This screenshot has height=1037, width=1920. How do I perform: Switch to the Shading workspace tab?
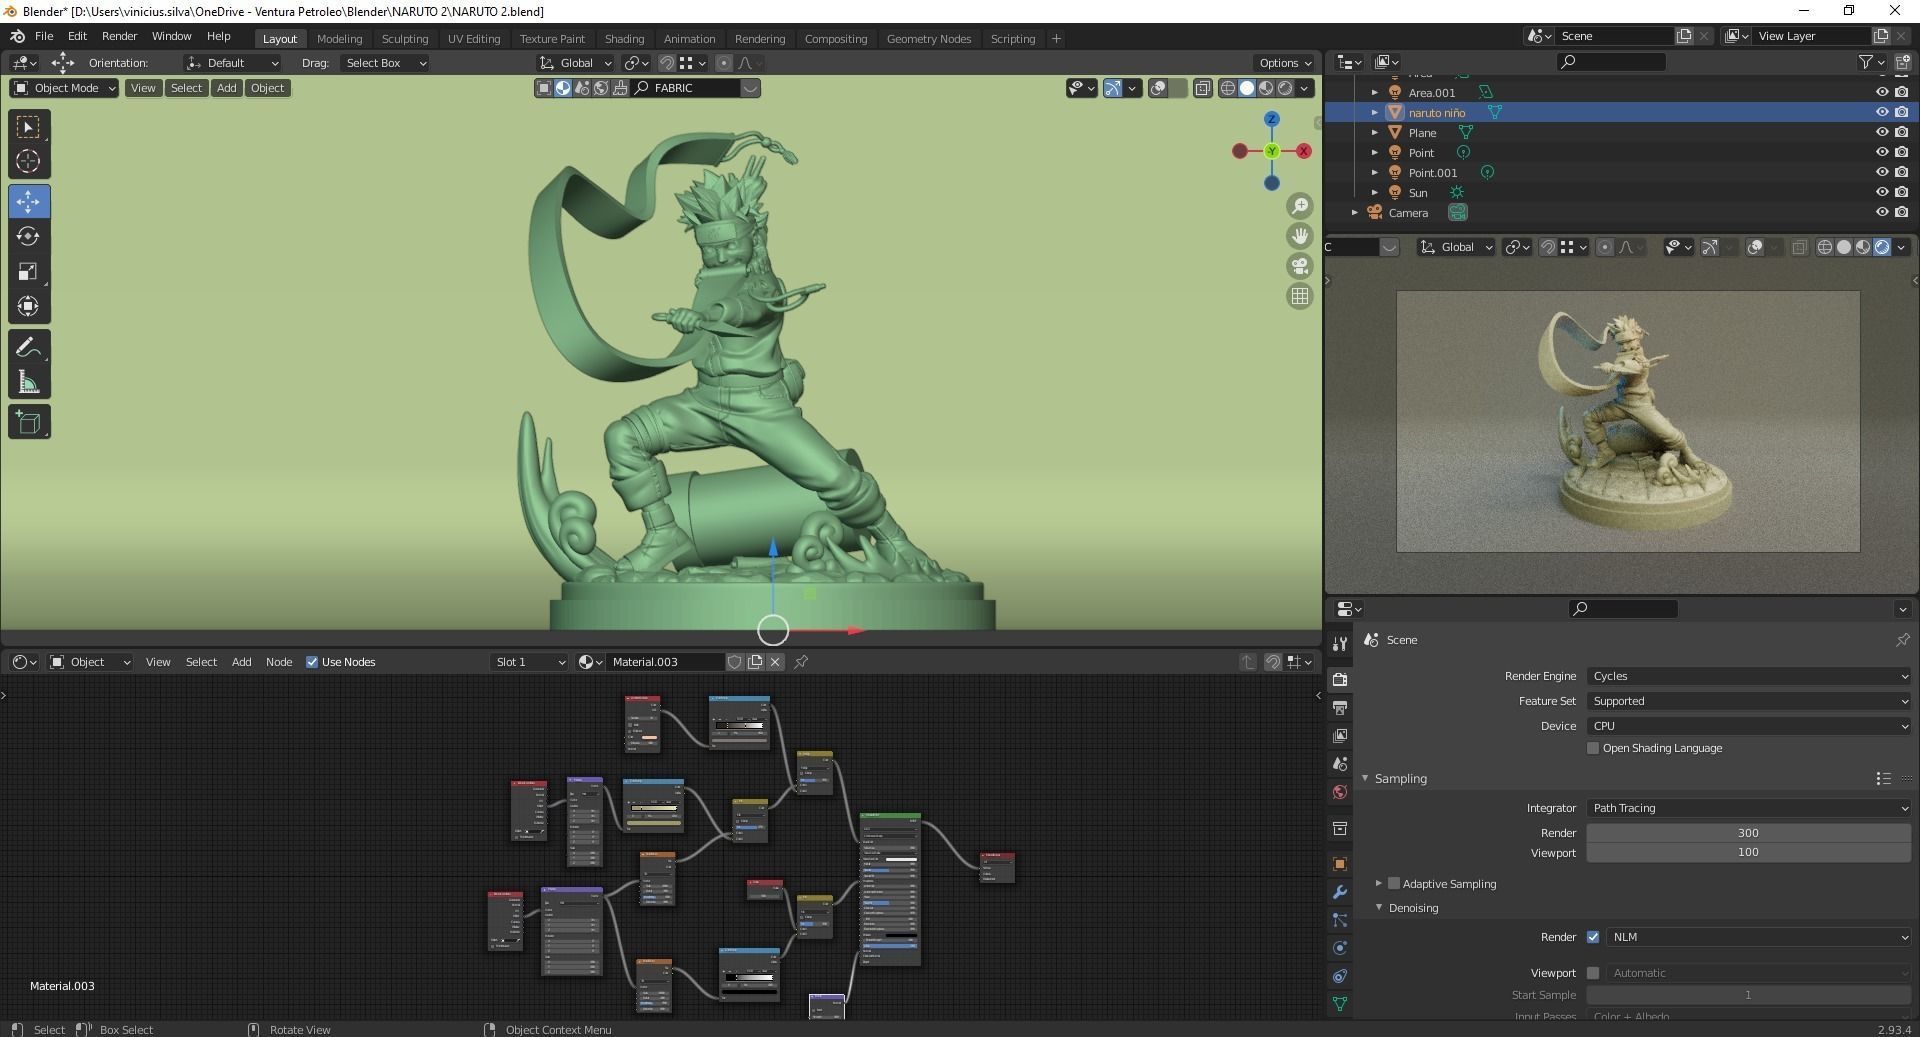(x=624, y=39)
